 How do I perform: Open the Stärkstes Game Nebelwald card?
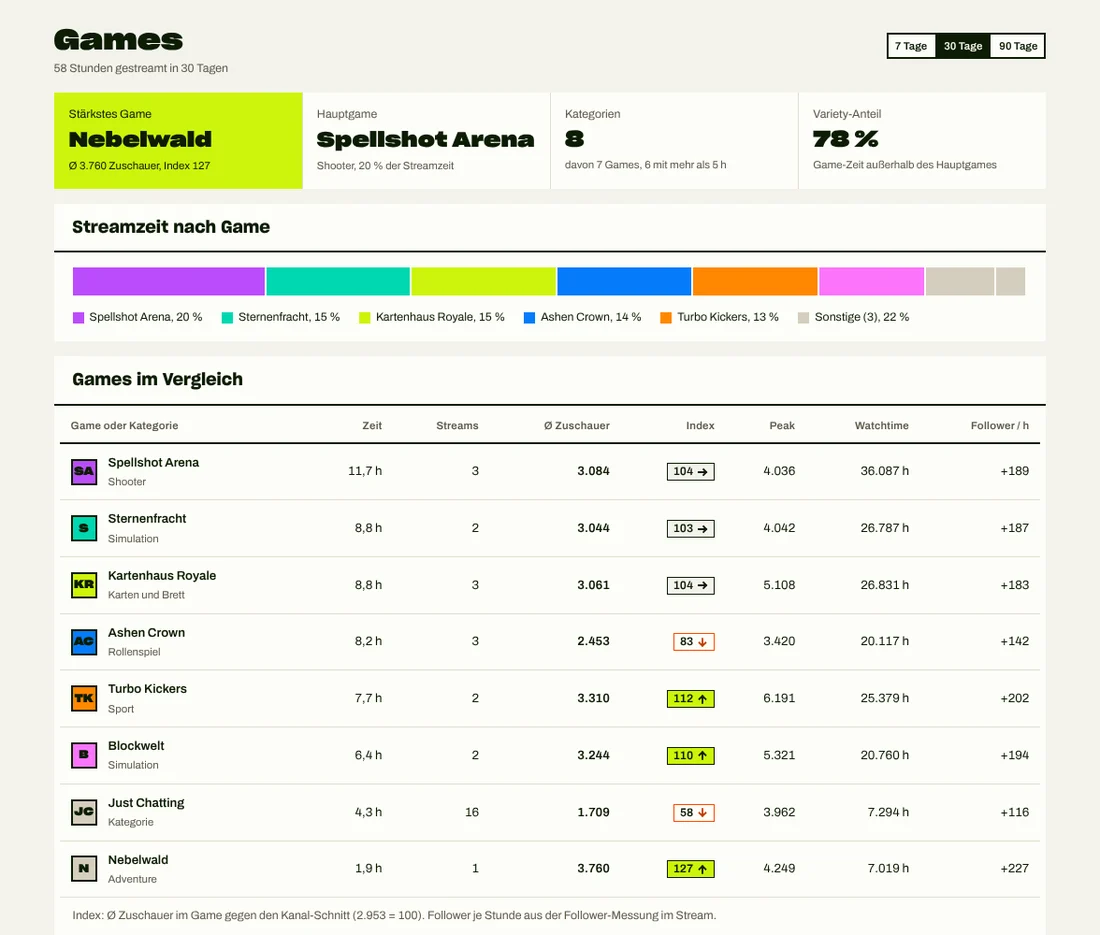(178, 140)
